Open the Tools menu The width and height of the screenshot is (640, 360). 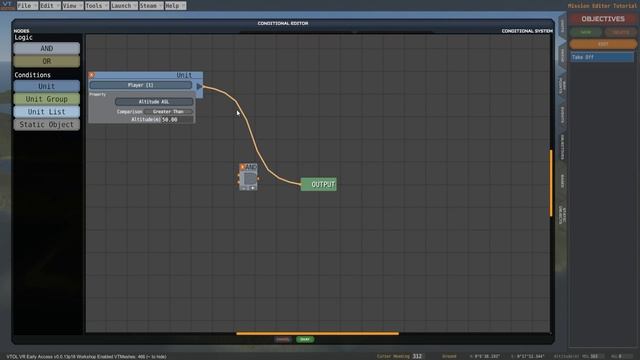pyautogui.click(x=97, y=6)
